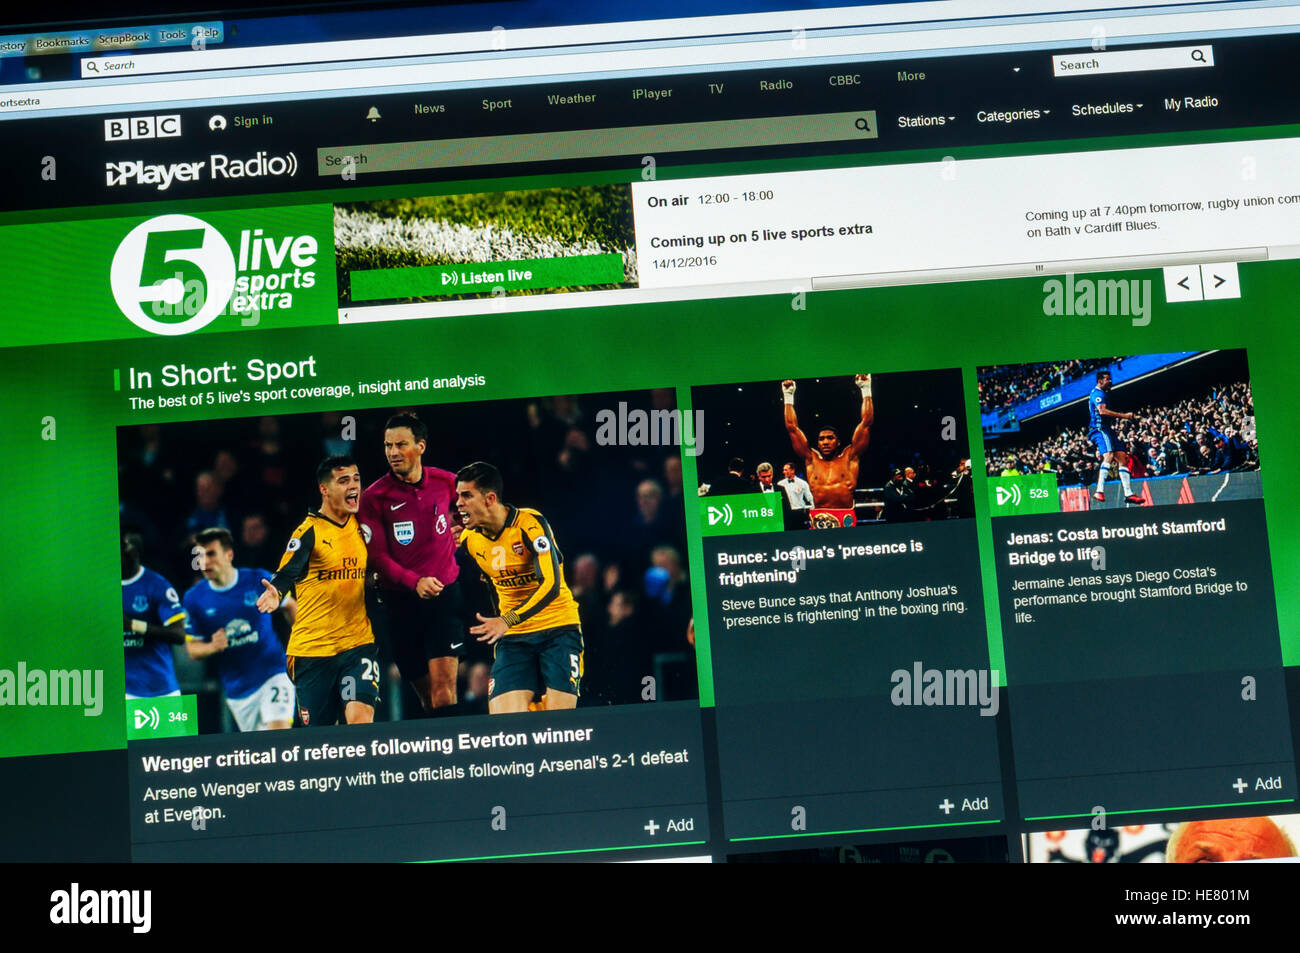The width and height of the screenshot is (1300, 953).
Task: Open the iPlayer section
Action: tap(652, 94)
